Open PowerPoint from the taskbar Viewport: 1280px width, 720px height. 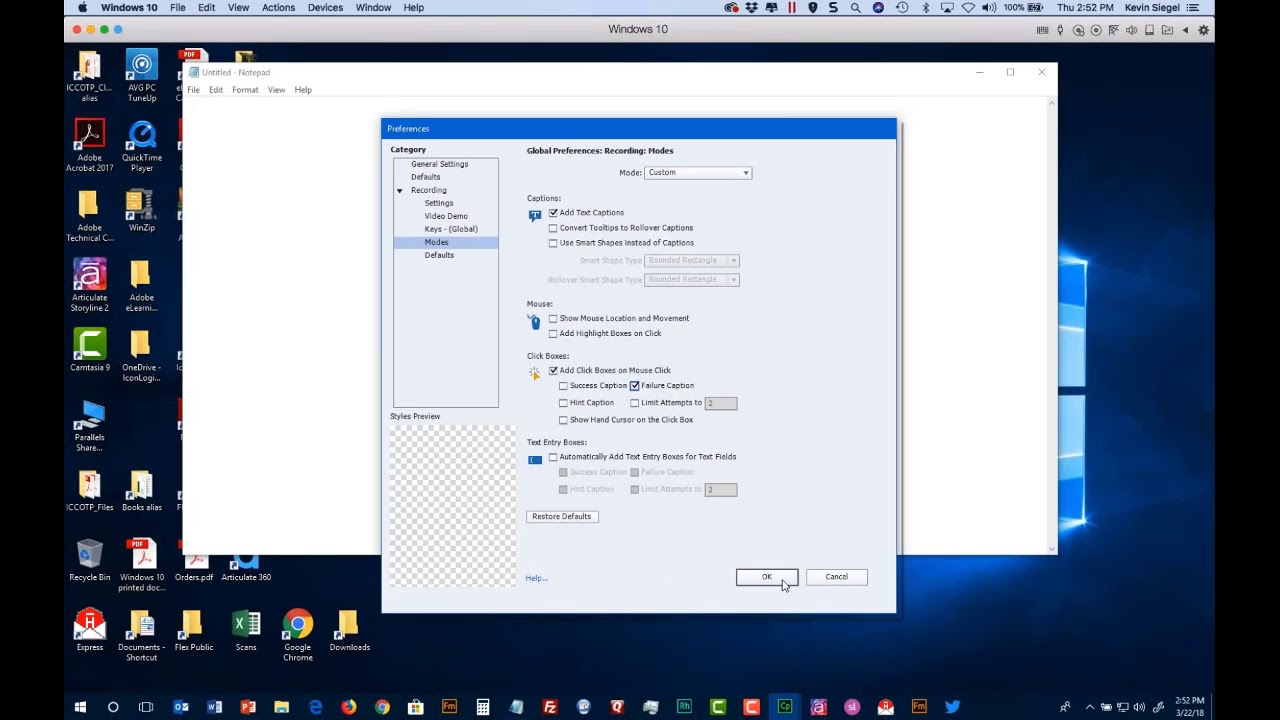[248, 707]
